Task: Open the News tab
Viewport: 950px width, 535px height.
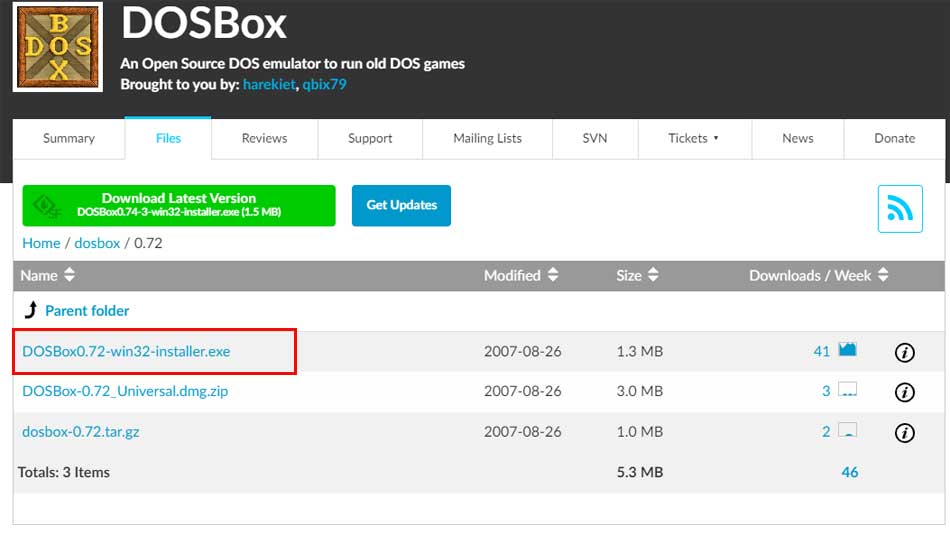Action: [x=797, y=139]
